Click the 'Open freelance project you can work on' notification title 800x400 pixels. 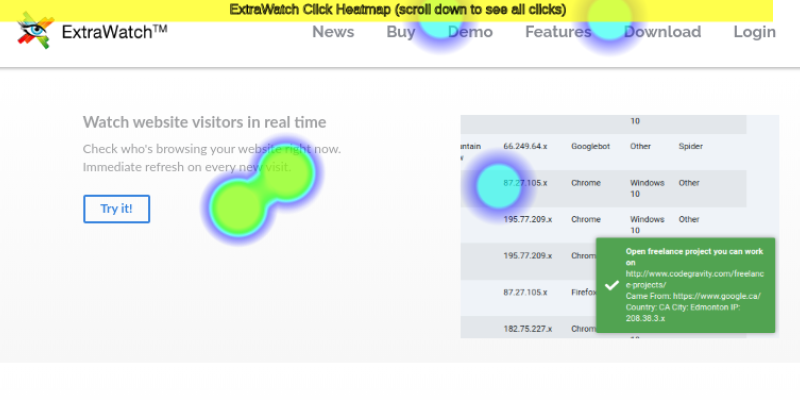point(694,257)
